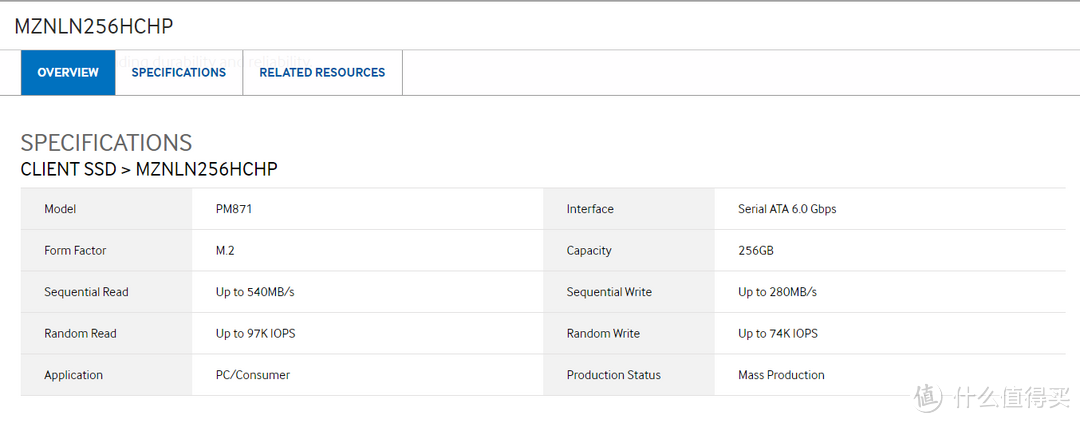Switch to the SPECIFICATIONS tab
This screenshot has height=423, width=1080.
click(x=179, y=72)
